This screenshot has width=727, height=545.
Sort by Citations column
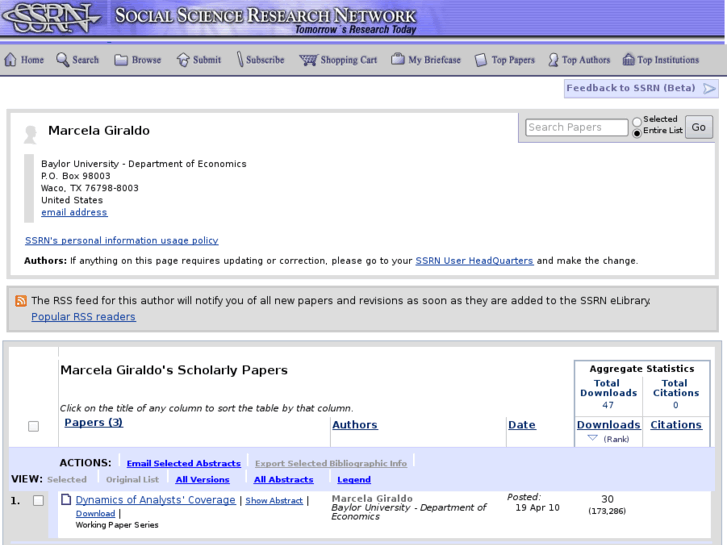tap(676, 424)
